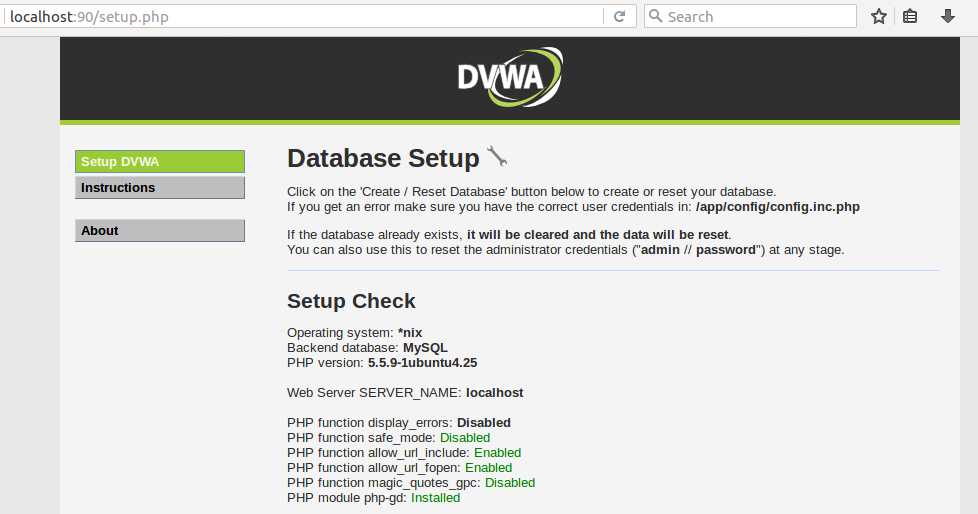Click the Web Server SERVER_NAME localhost line
978x514 pixels.
[405, 393]
